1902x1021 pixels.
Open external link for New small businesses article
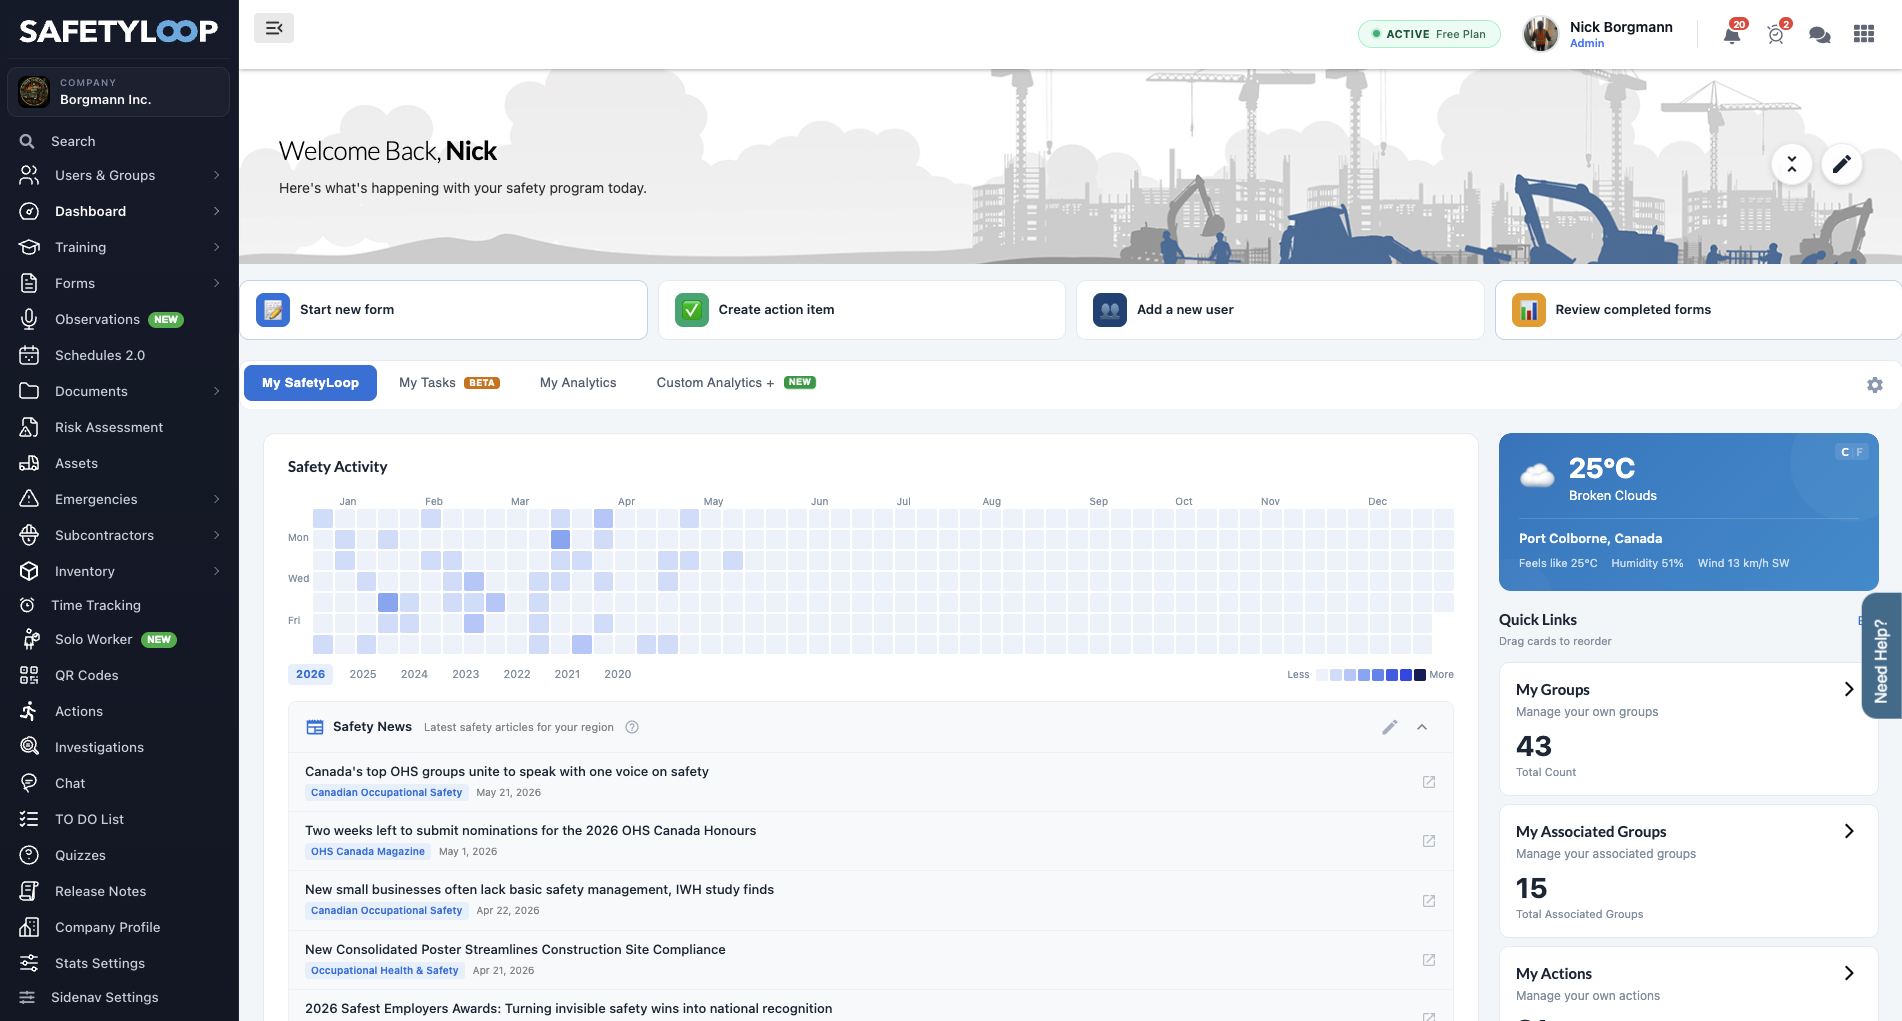pyautogui.click(x=1429, y=901)
